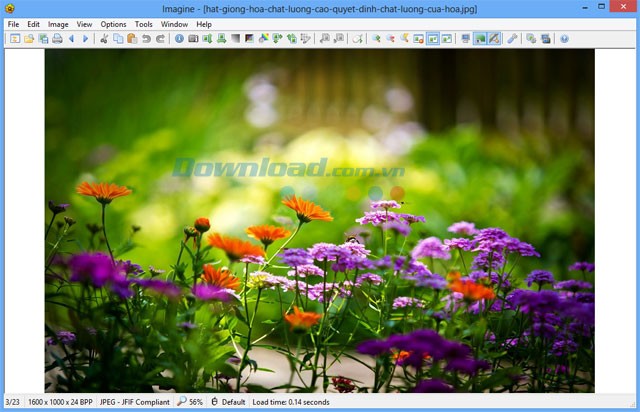
Task: Go to next image with right arrow
Action: click(x=85, y=39)
